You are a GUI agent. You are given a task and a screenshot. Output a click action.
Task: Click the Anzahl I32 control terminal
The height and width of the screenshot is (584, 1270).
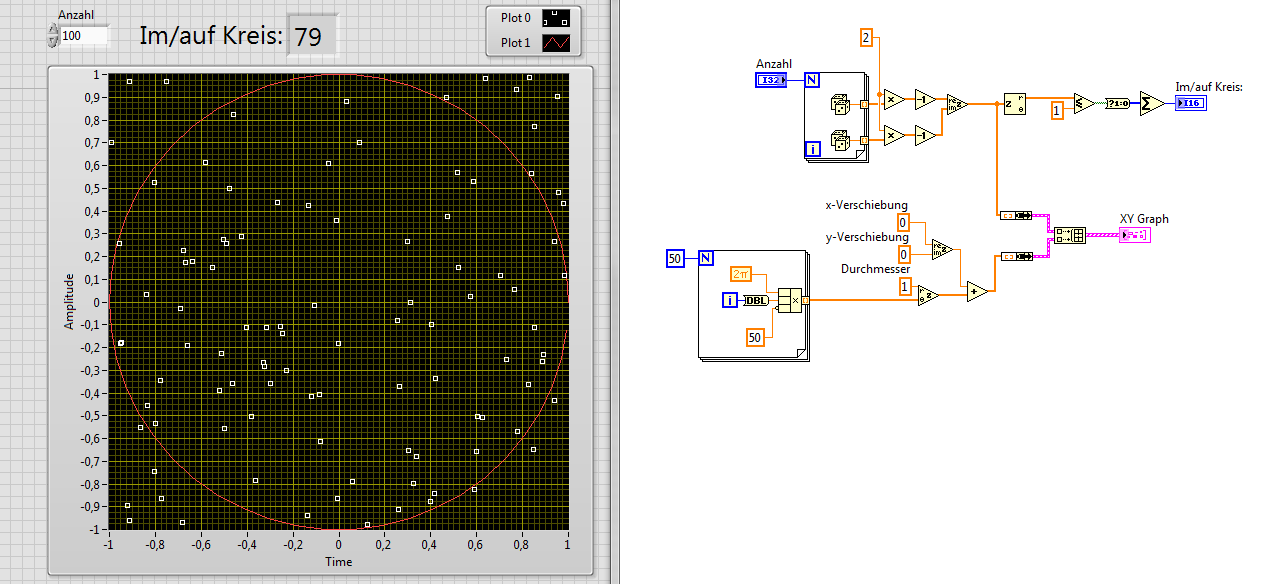(x=771, y=80)
